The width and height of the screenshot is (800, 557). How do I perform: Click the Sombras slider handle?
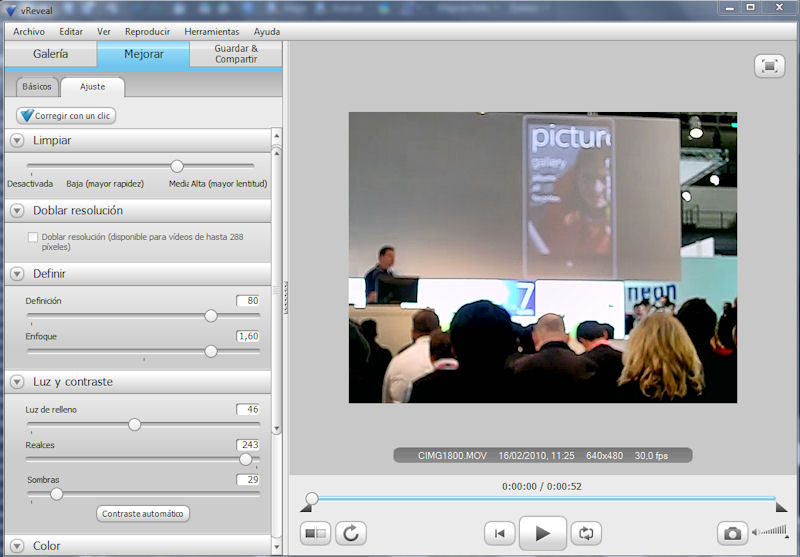[x=57, y=494]
